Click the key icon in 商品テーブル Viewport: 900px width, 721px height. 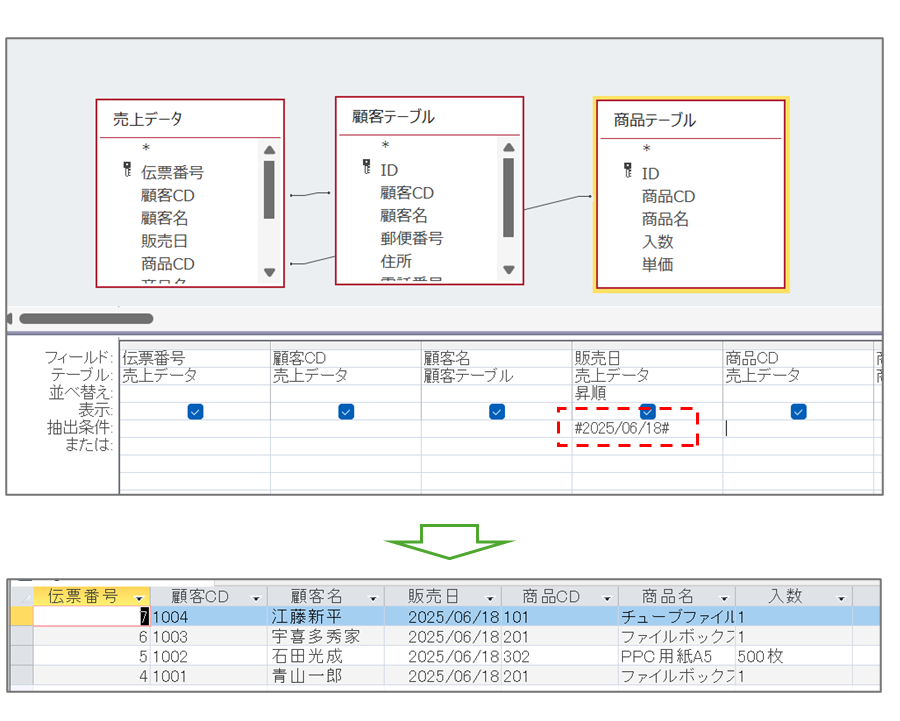click(627, 172)
